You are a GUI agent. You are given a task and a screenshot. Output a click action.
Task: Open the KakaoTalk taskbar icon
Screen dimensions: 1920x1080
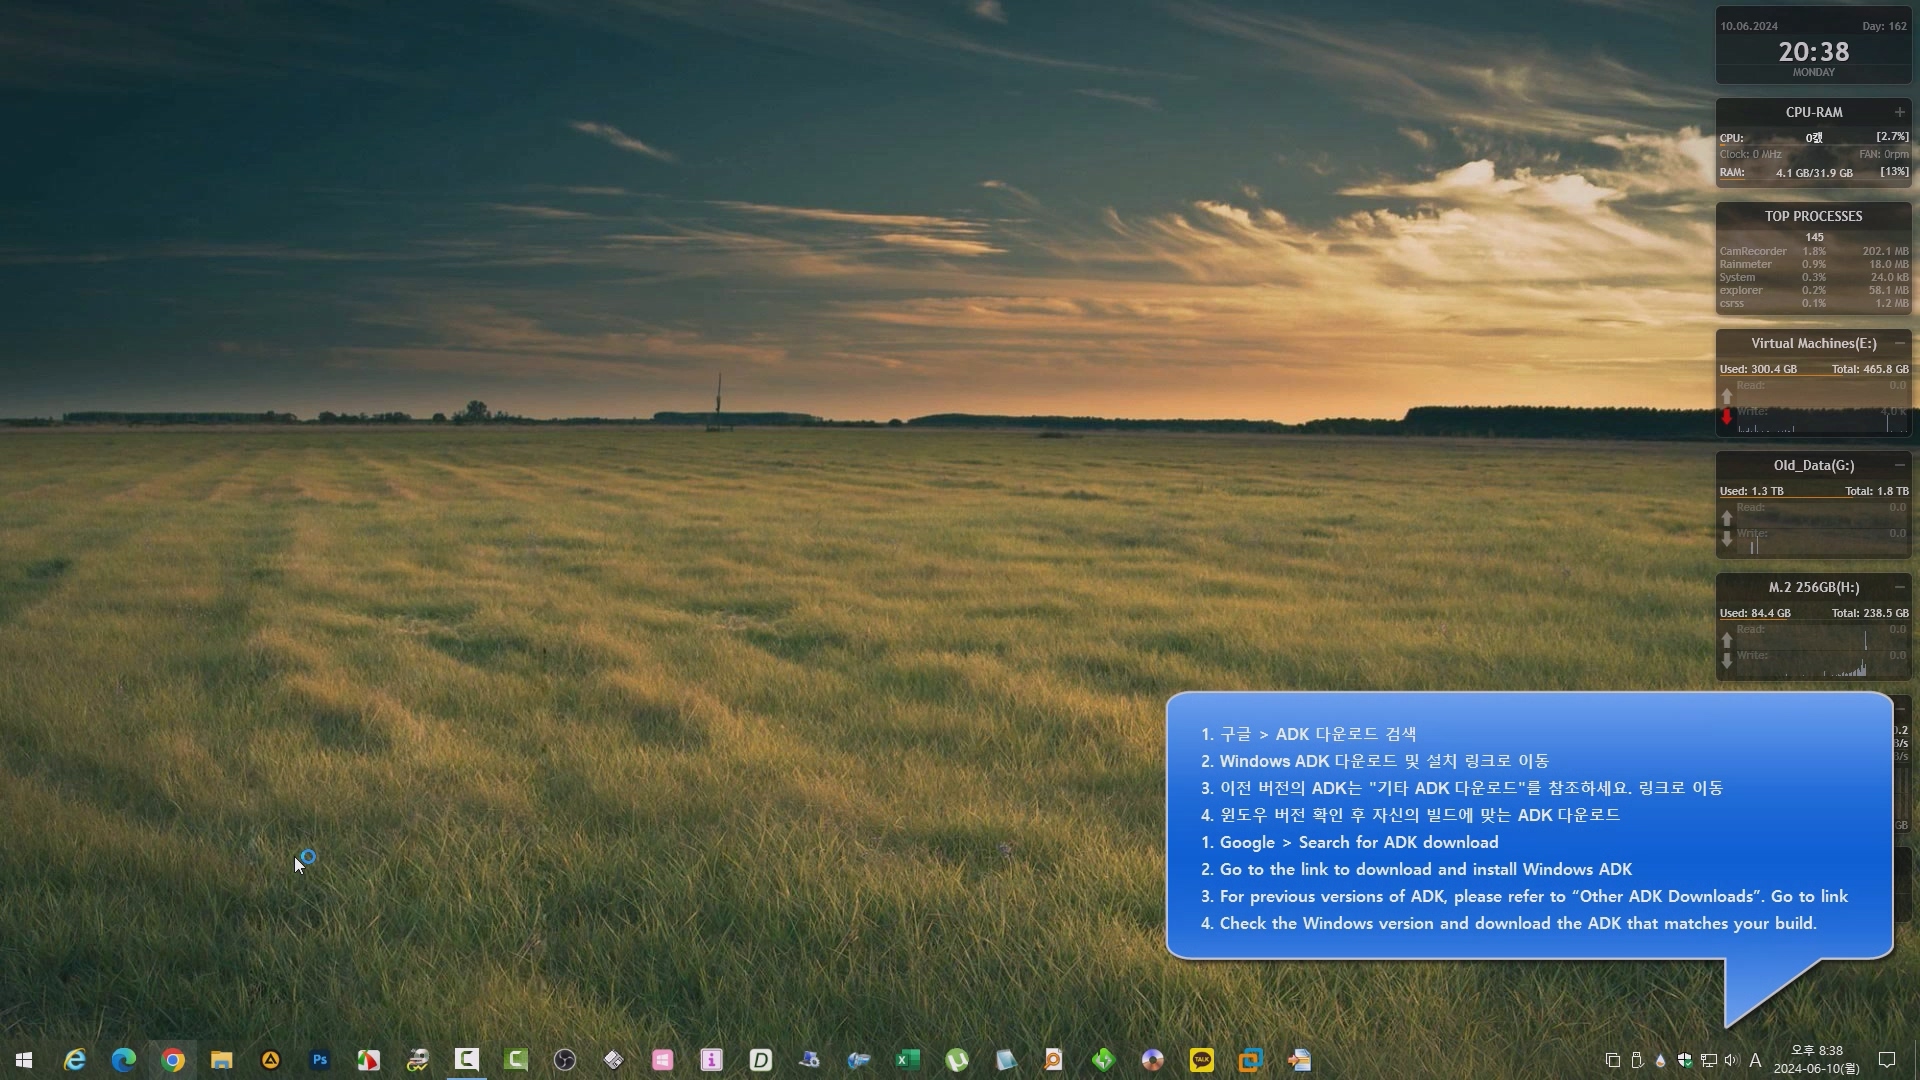tap(1202, 1060)
